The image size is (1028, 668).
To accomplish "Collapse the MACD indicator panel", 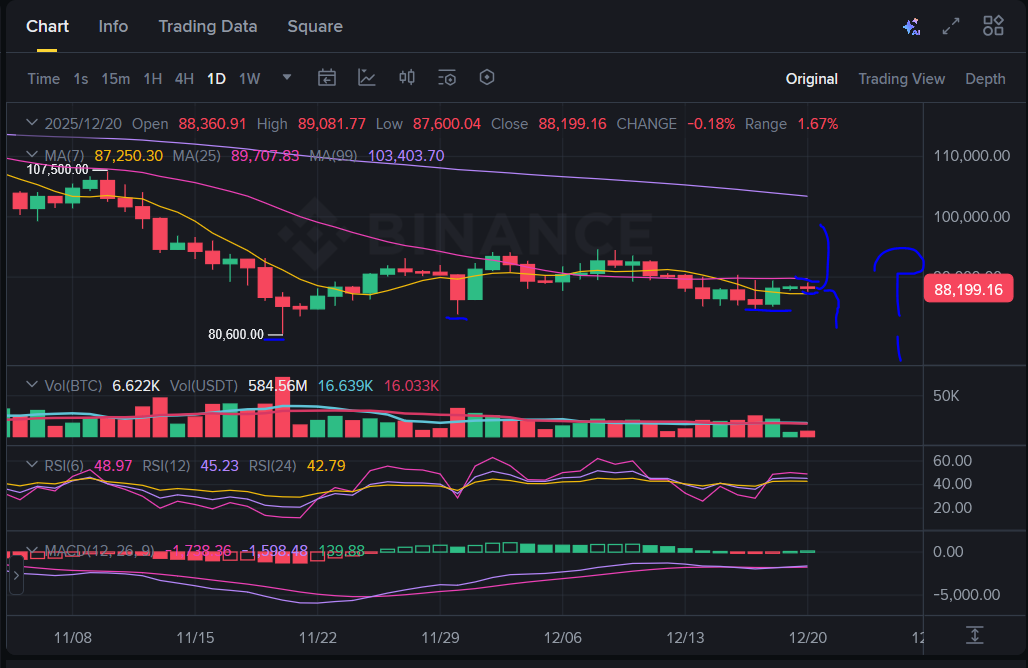I will pos(31,549).
